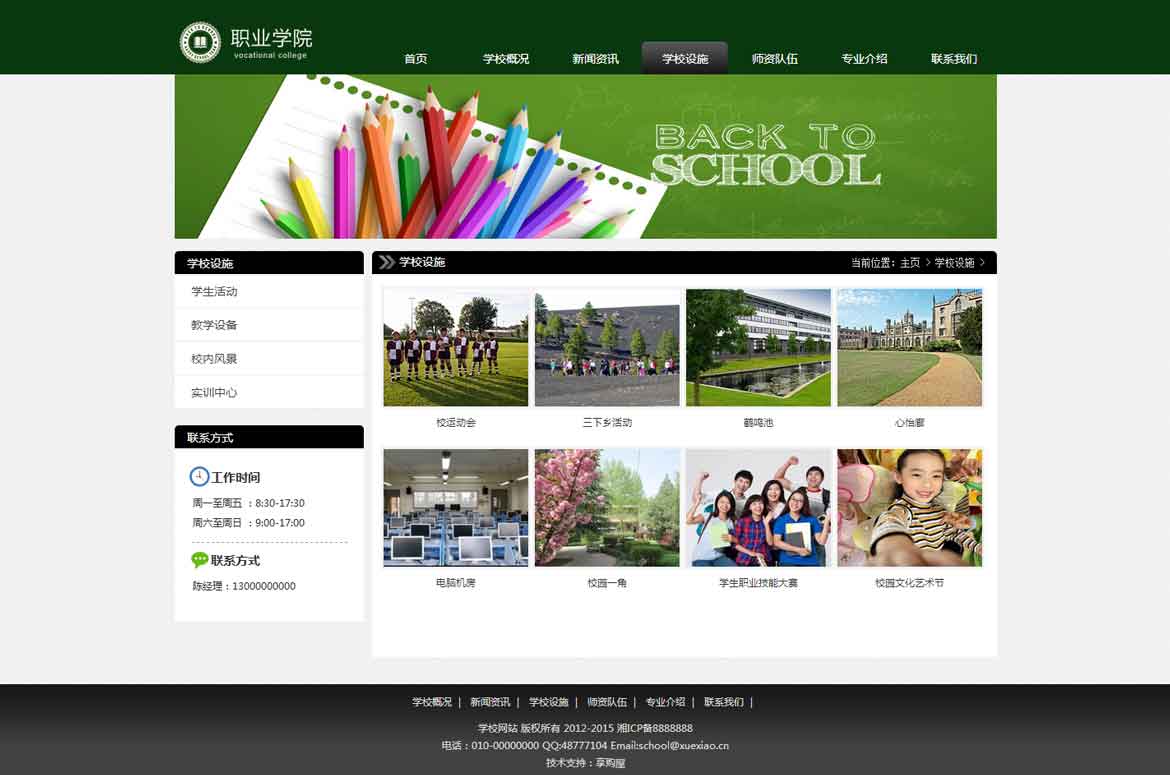Click the 校园一角 caption text
This screenshot has width=1170, height=775.
click(x=607, y=583)
